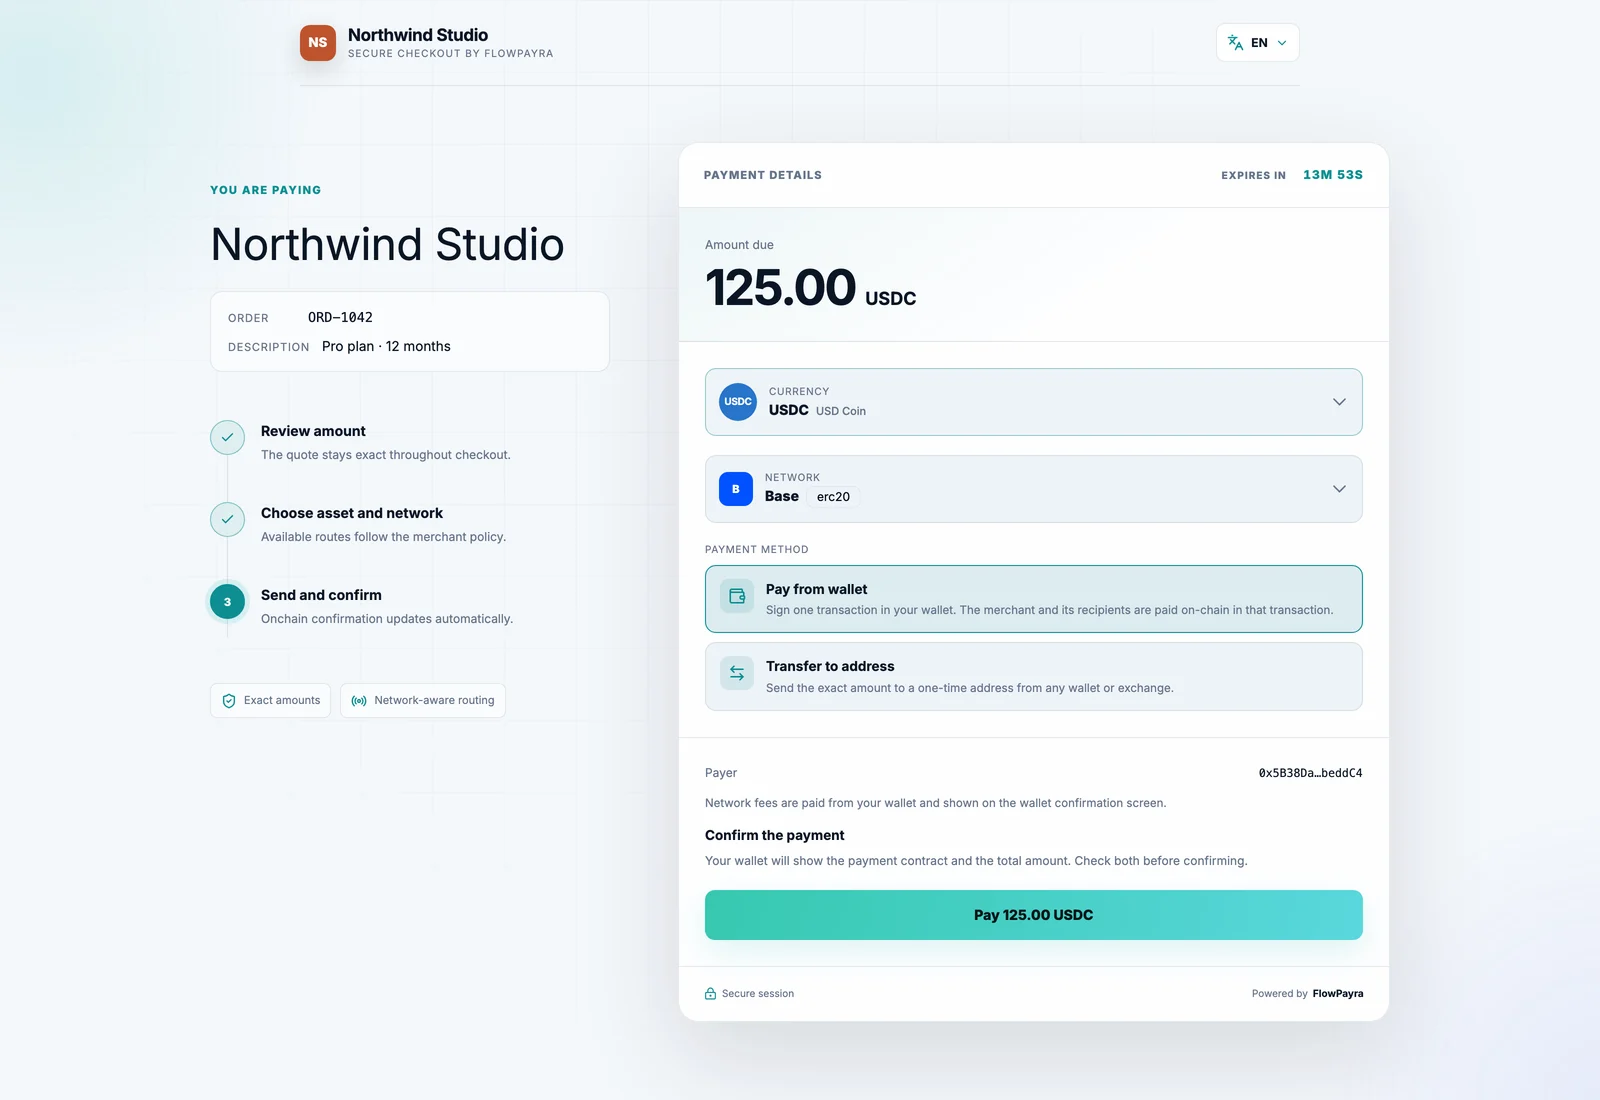
Task: Click the Confirm the payment heading
Action: [x=775, y=835]
